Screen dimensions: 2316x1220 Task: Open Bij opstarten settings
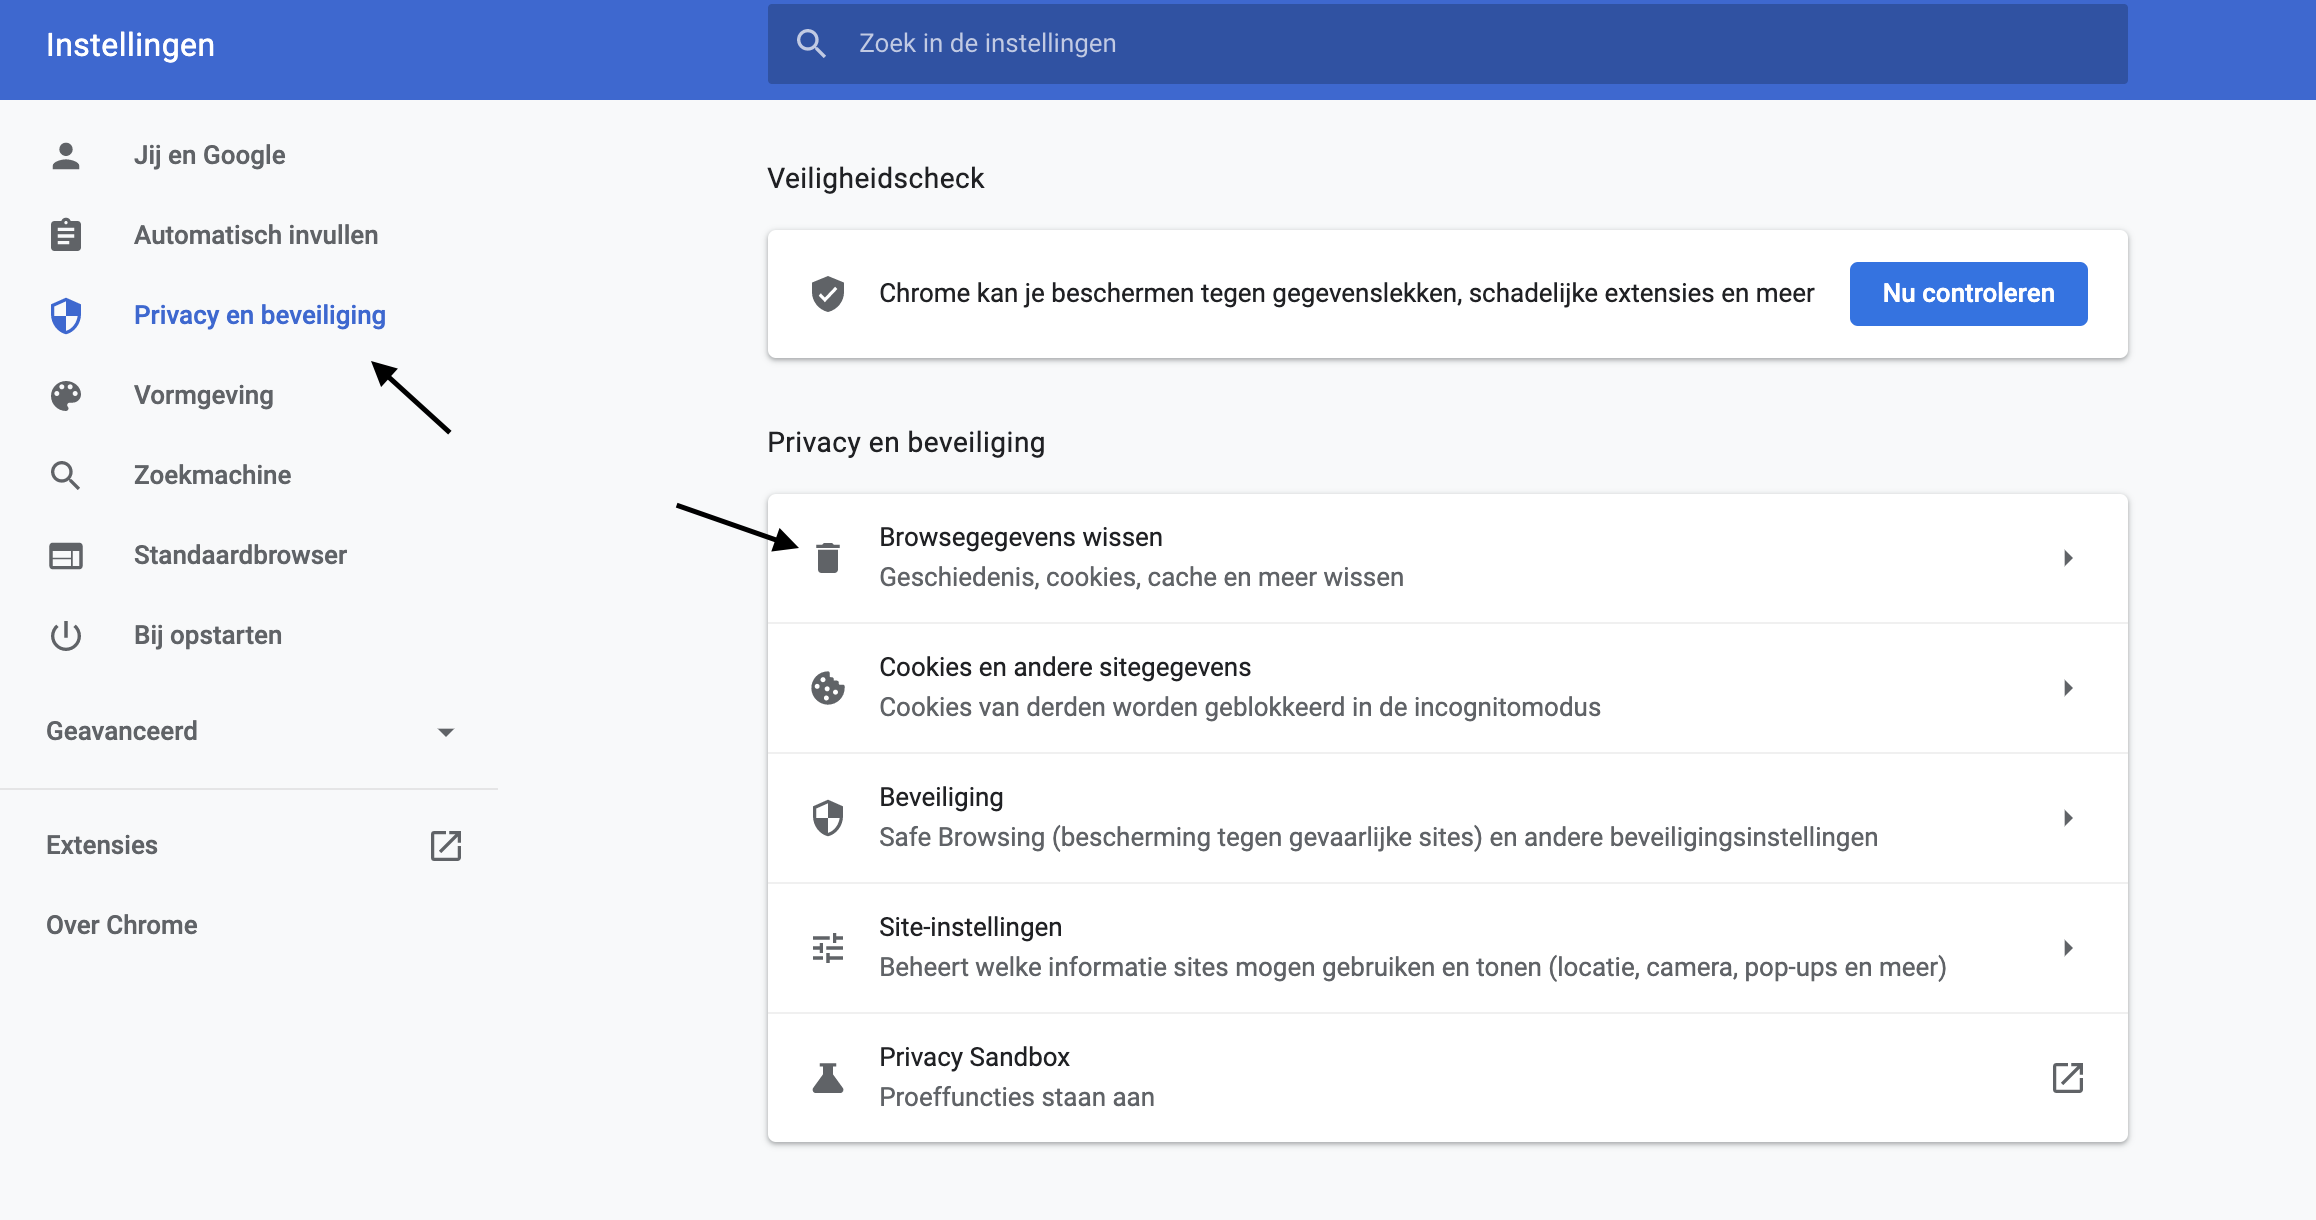[208, 635]
